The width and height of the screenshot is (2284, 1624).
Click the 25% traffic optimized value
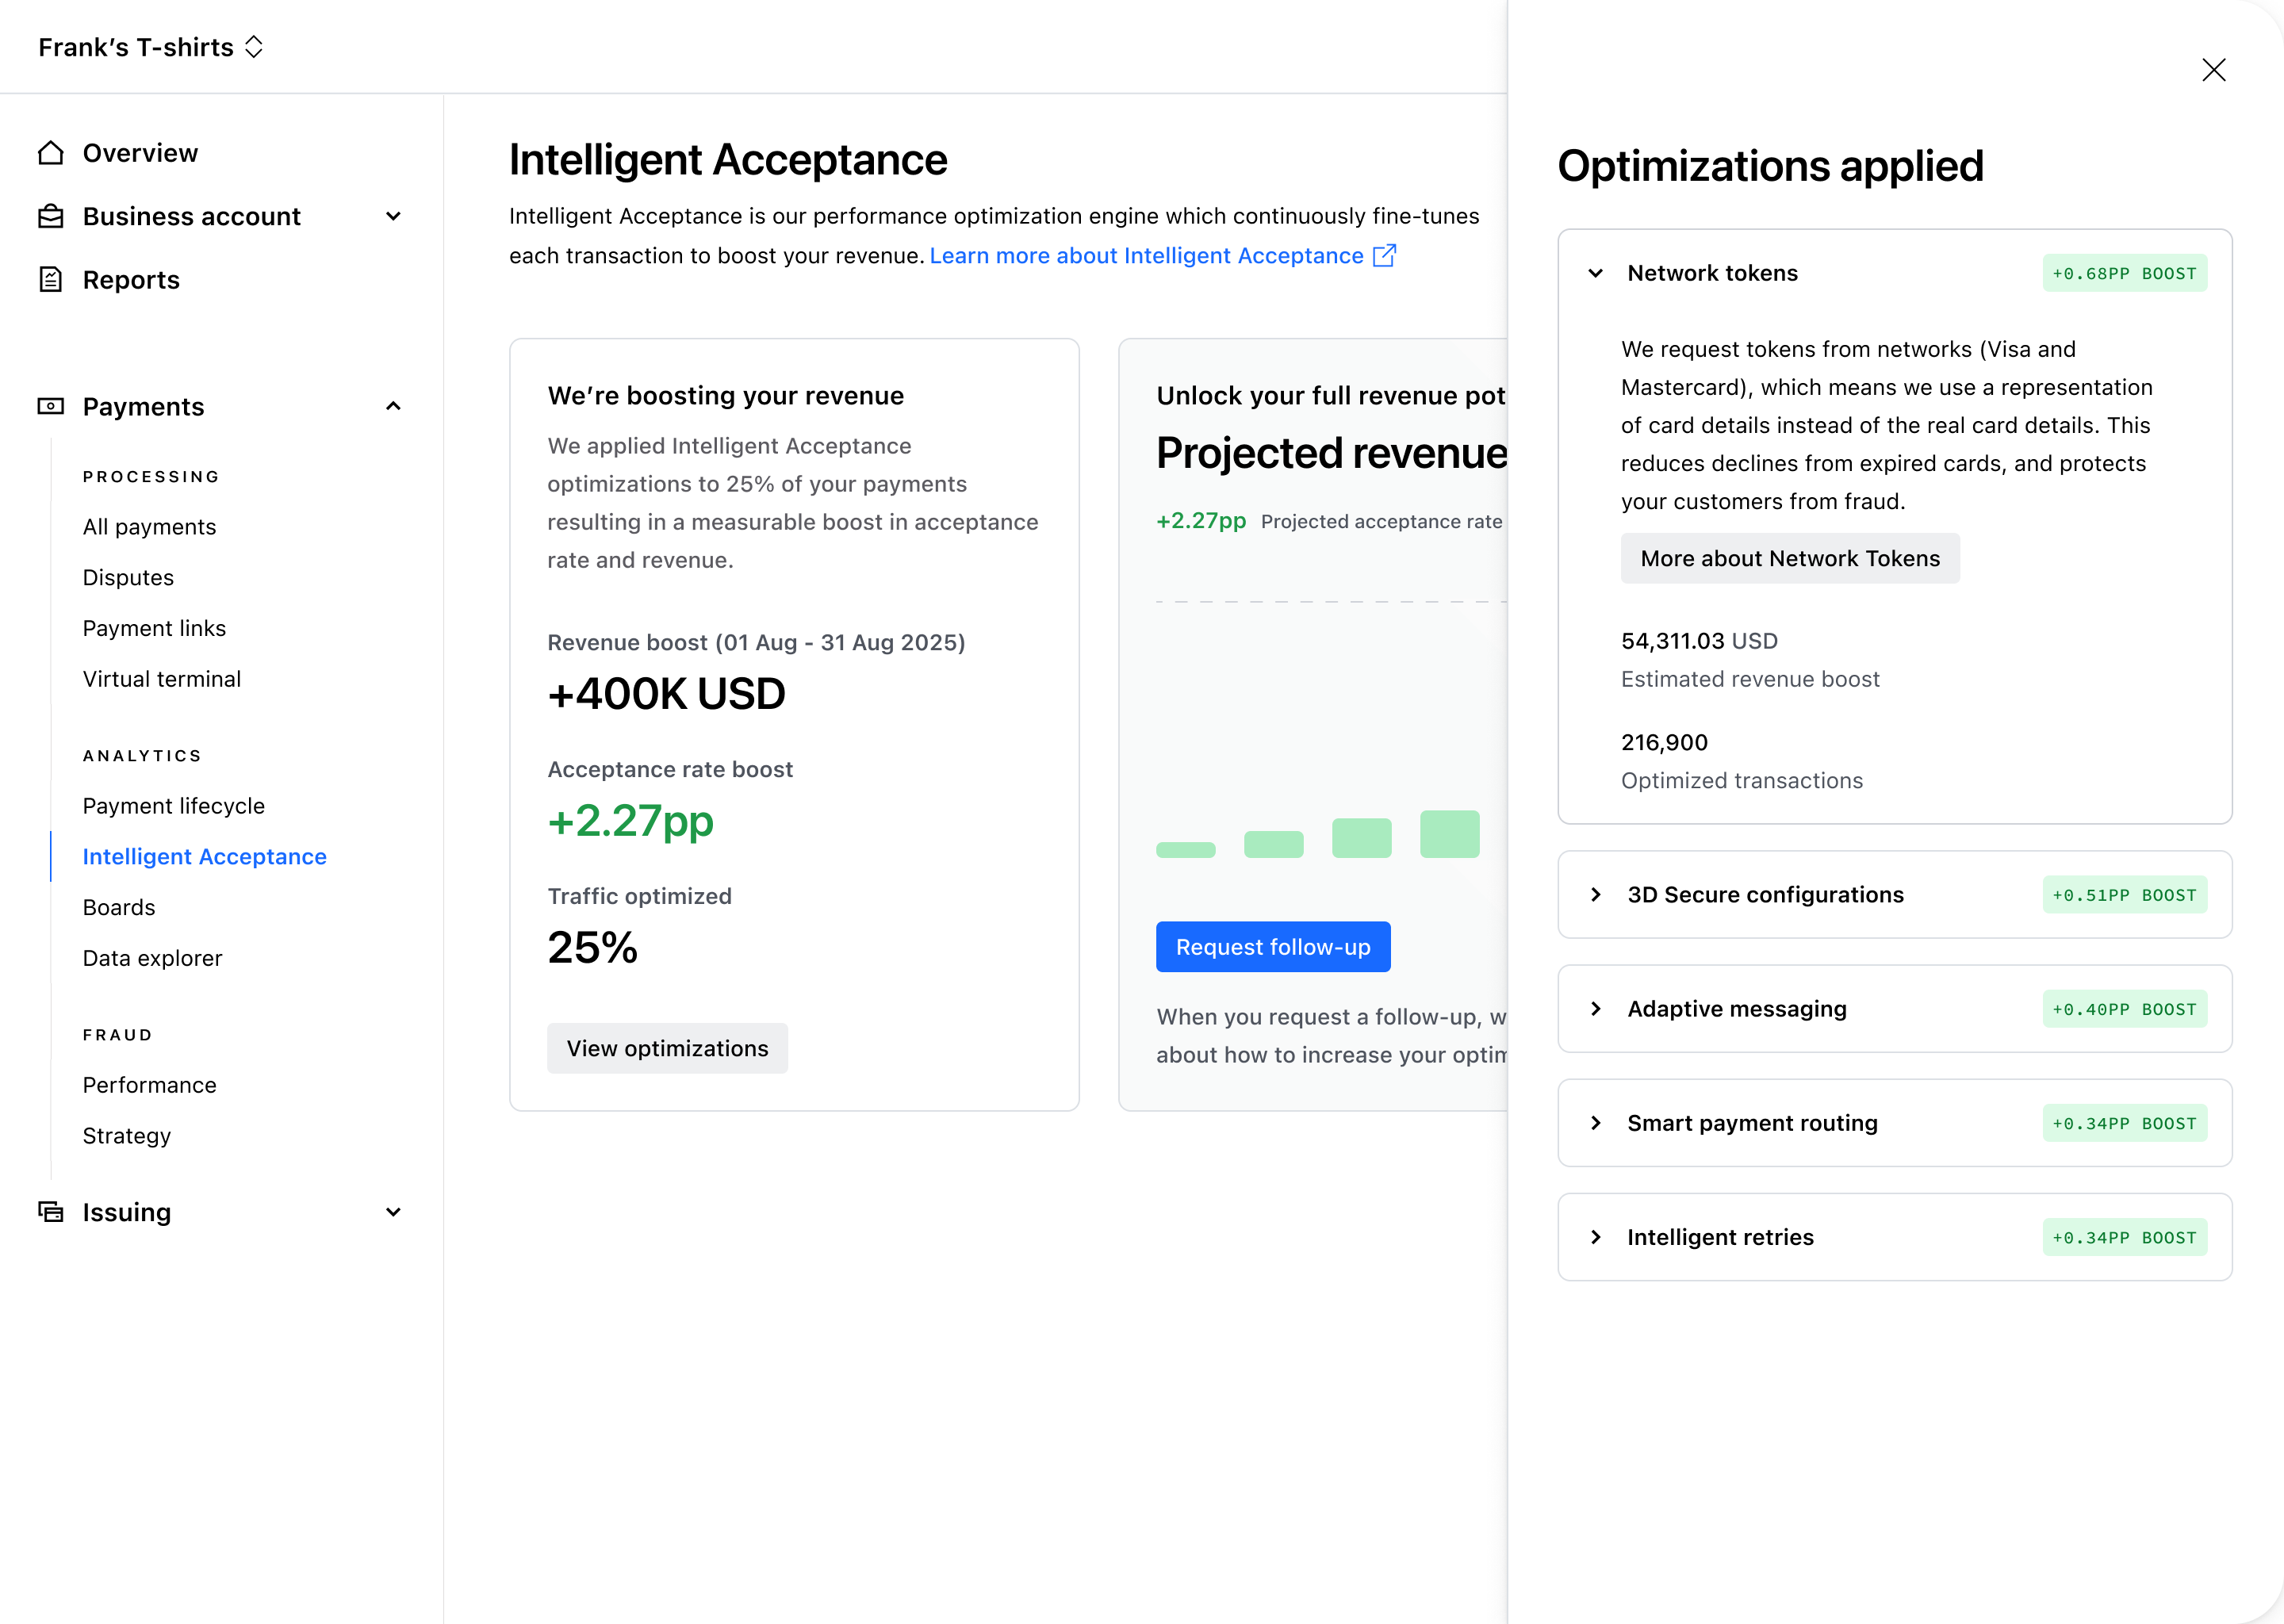point(592,947)
